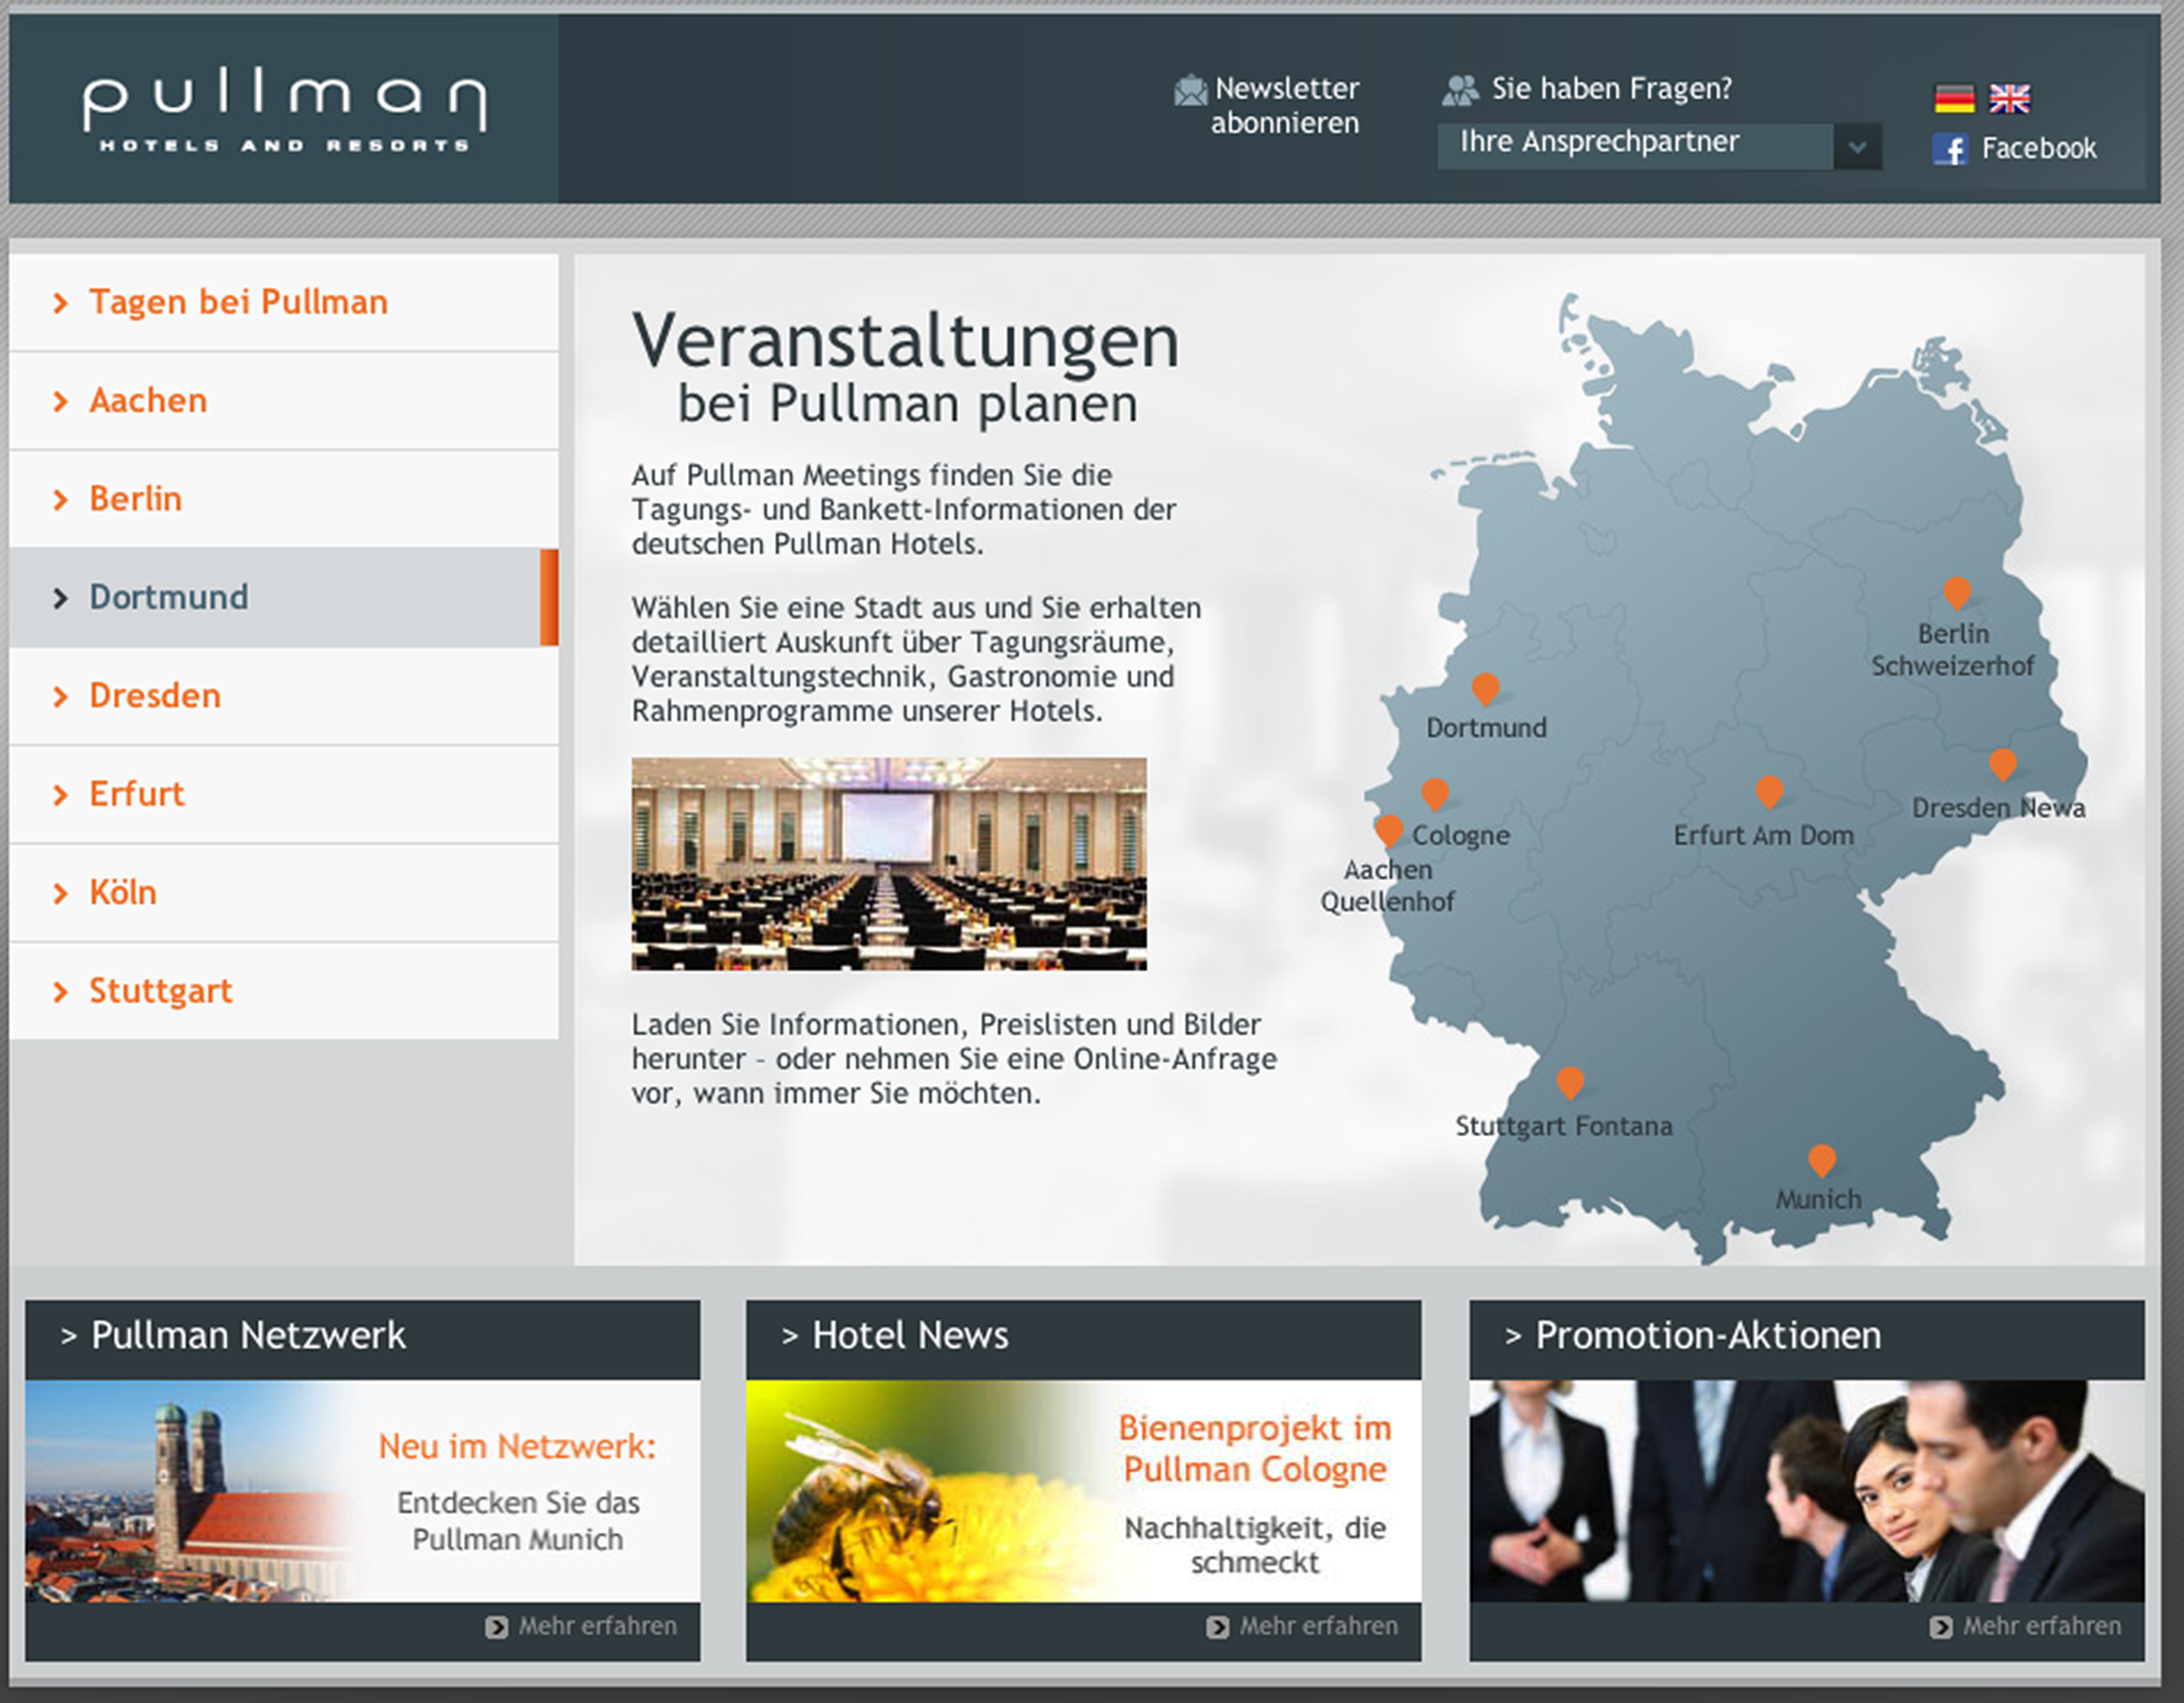
Task: Select the Erfurt Am Dom map pin
Action: pos(1769,793)
